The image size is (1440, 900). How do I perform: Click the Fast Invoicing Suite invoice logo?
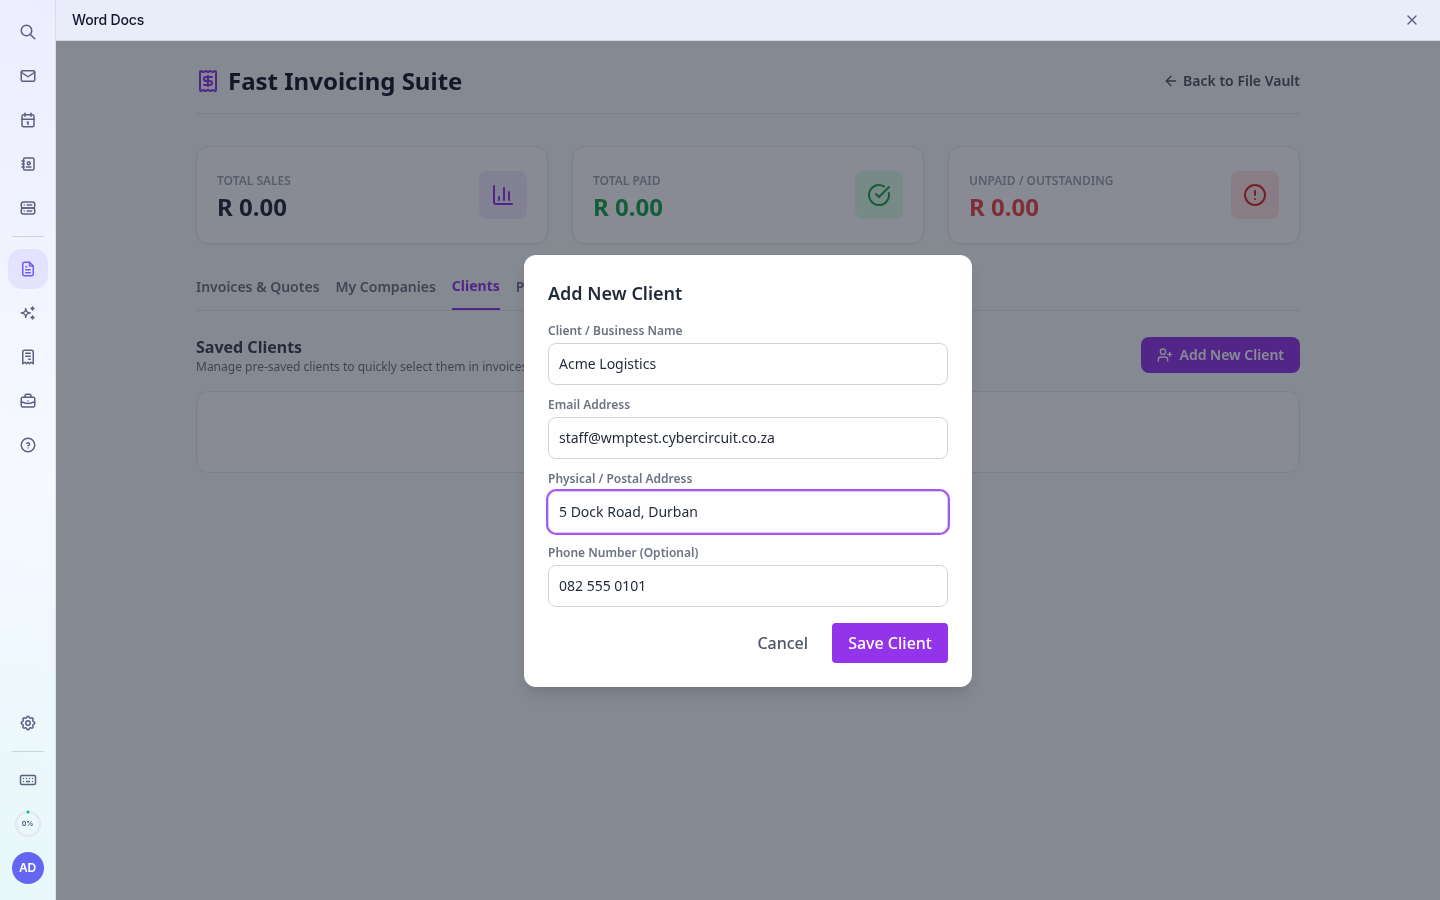(x=208, y=81)
